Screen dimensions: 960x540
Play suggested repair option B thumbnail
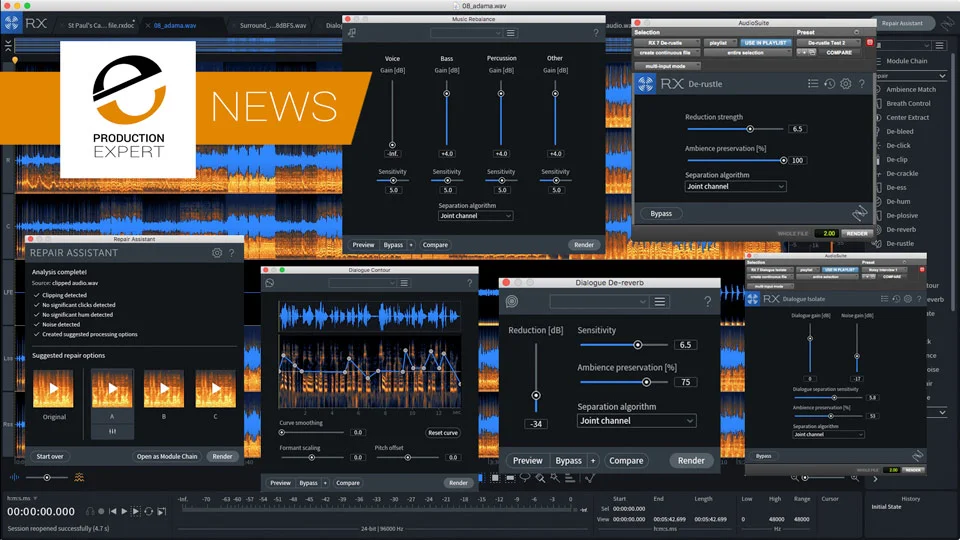tap(163, 388)
